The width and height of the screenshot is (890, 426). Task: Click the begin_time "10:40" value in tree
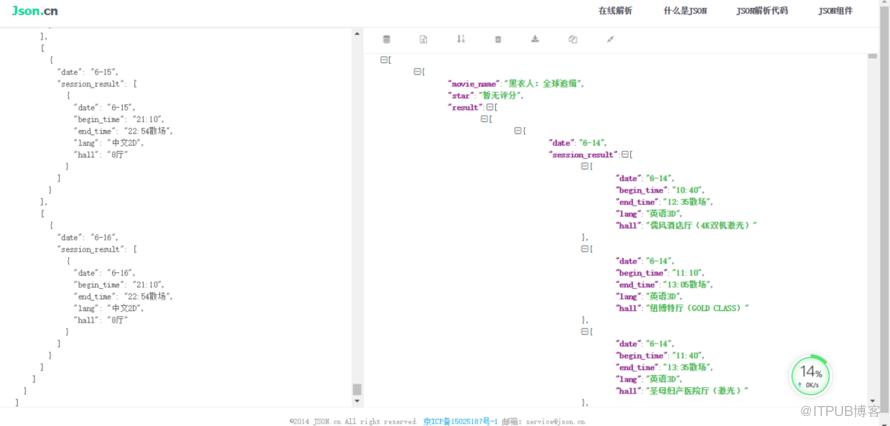click(687, 191)
